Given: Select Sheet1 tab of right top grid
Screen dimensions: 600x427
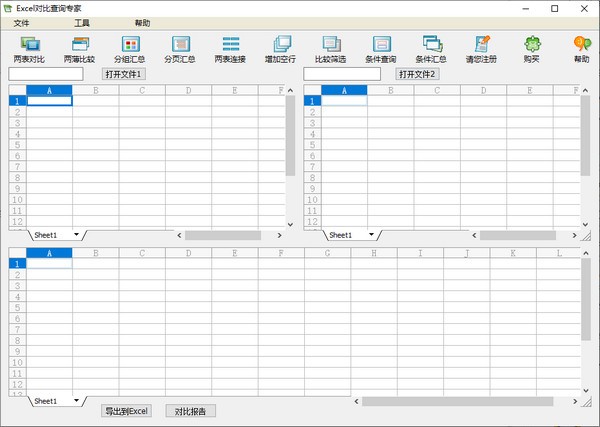Looking at the screenshot, I should [x=340, y=235].
